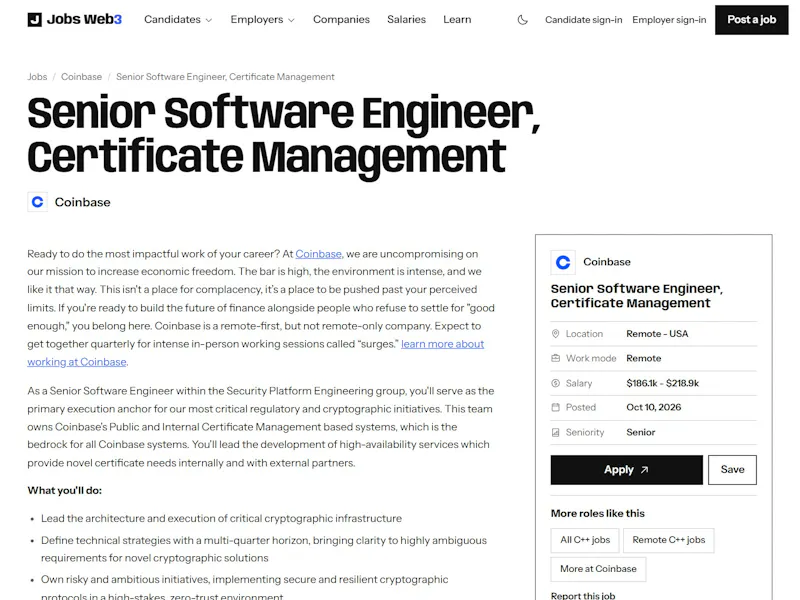
Task: Go to Coinbase breadcrumb
Action: [82, 77]
